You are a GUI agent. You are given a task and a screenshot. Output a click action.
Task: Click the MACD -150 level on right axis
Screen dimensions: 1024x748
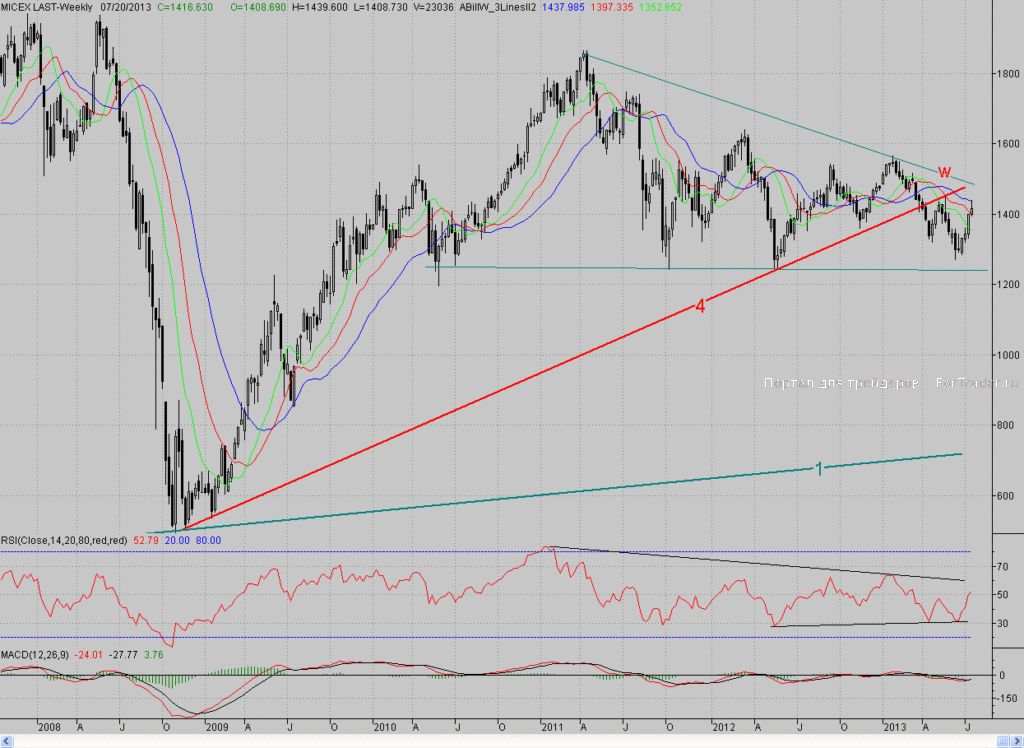click(1007, 698)
